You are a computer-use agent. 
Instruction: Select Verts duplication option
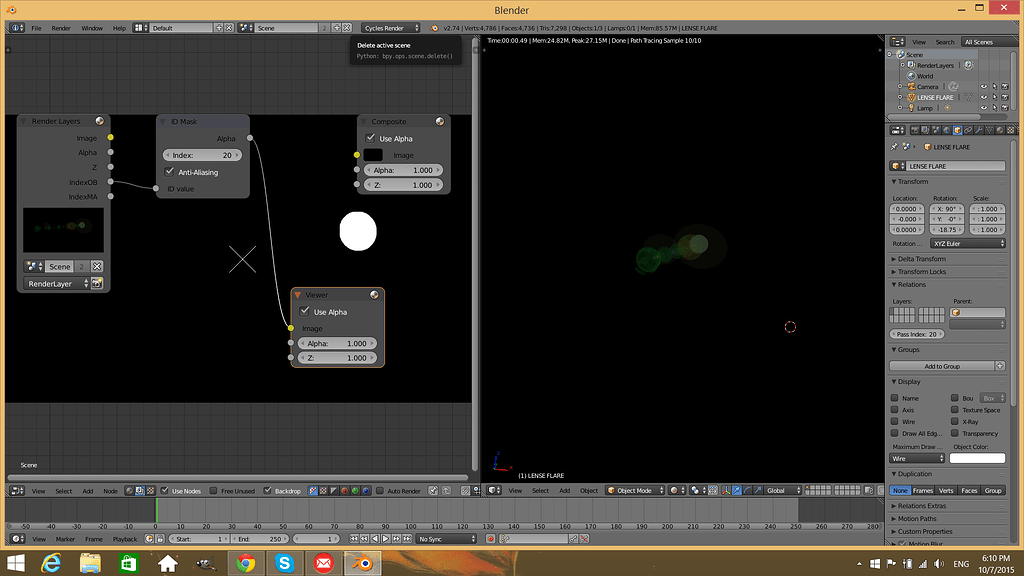click(946, 490)
